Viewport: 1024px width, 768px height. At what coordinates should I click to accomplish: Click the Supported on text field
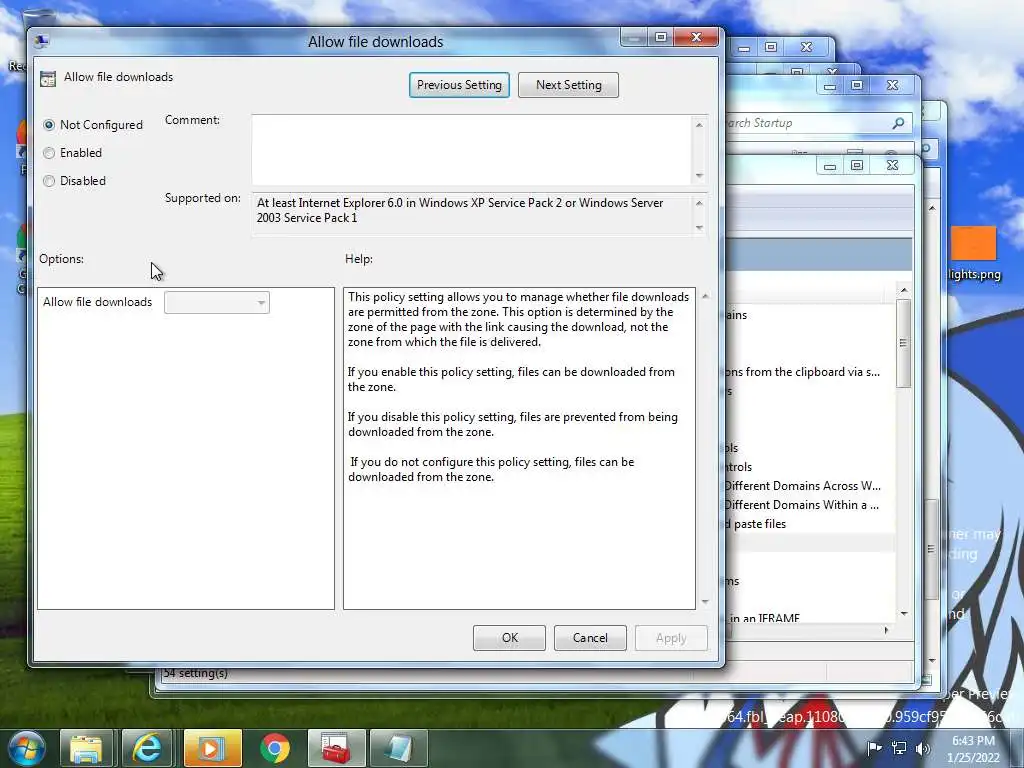click(x=472, y=213)
